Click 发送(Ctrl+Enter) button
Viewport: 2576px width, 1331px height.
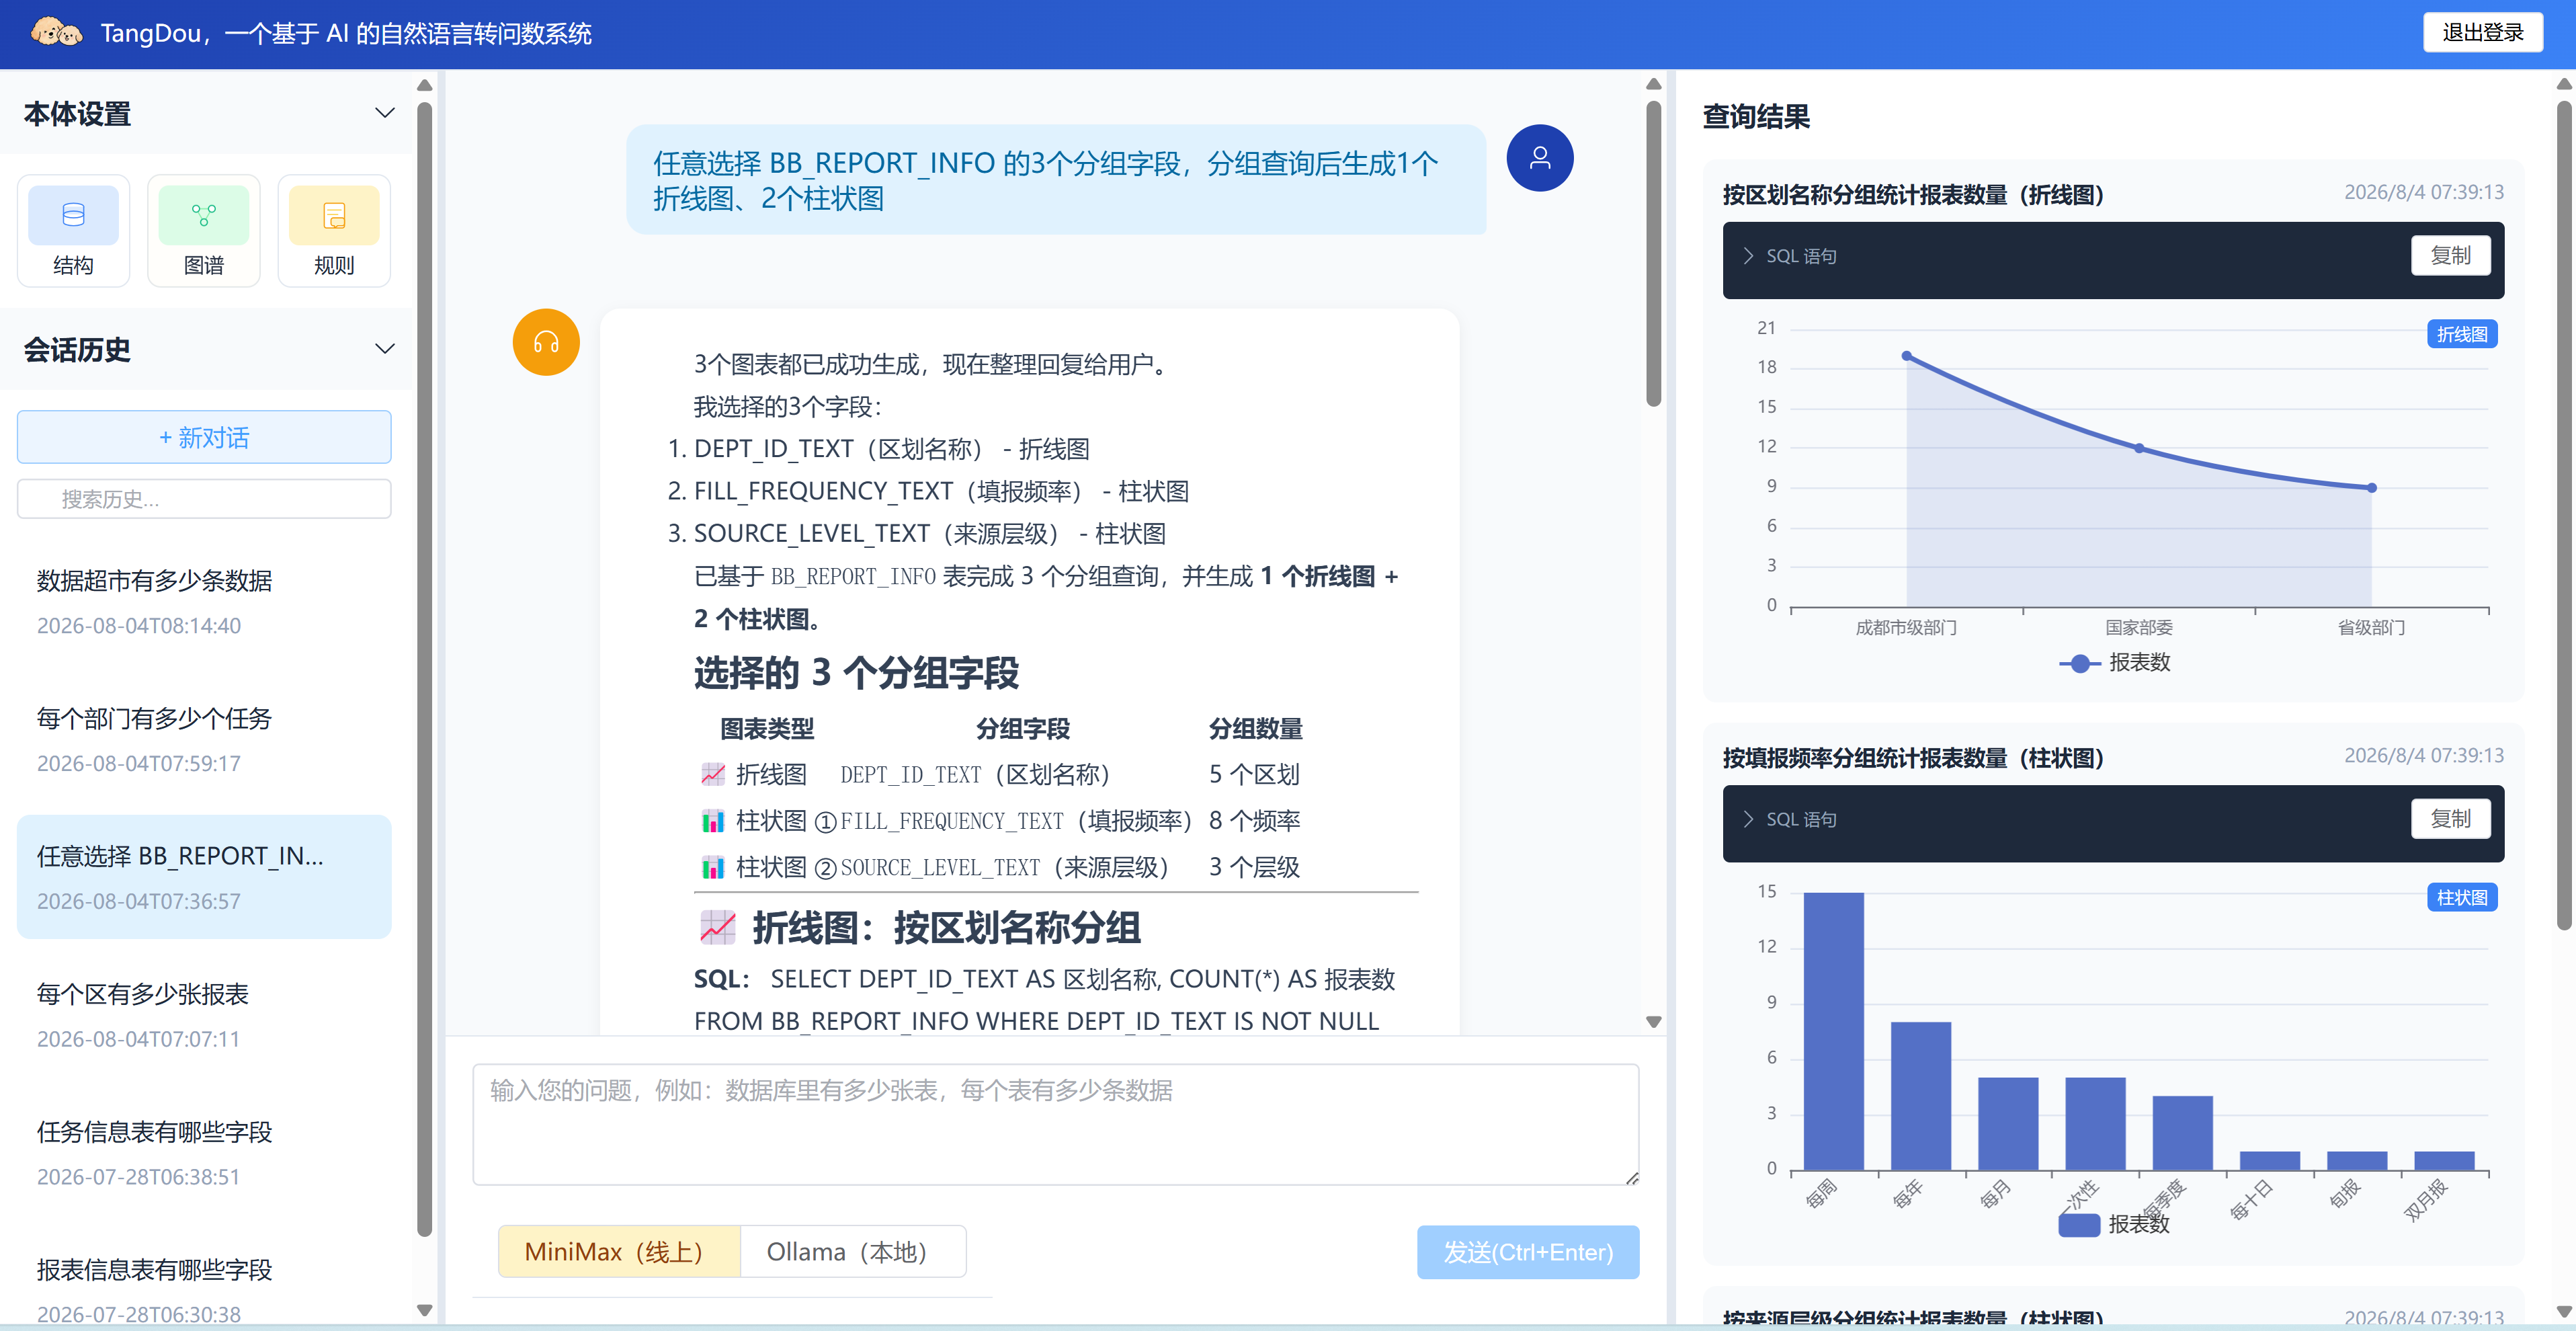pos(1527,1251)
